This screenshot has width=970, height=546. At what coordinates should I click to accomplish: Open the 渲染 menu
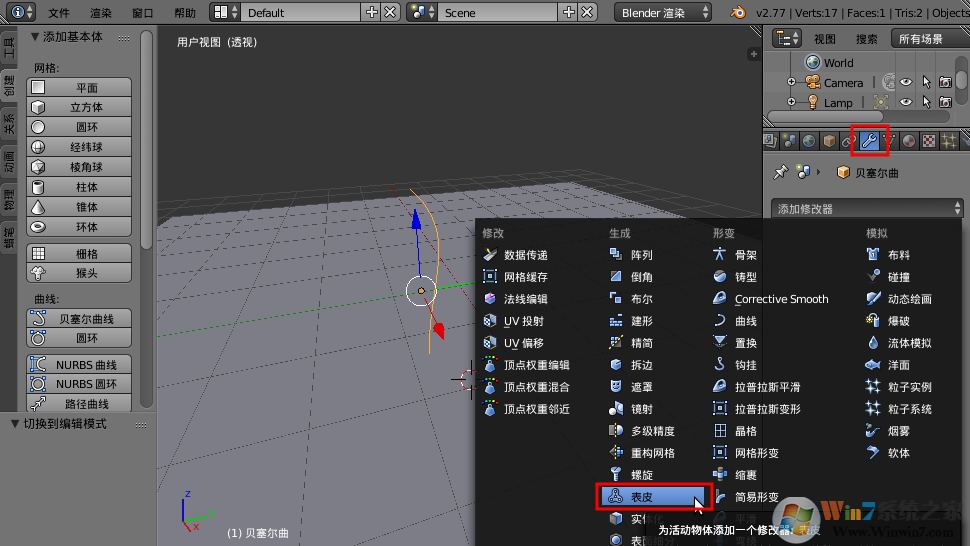(101, 13)
